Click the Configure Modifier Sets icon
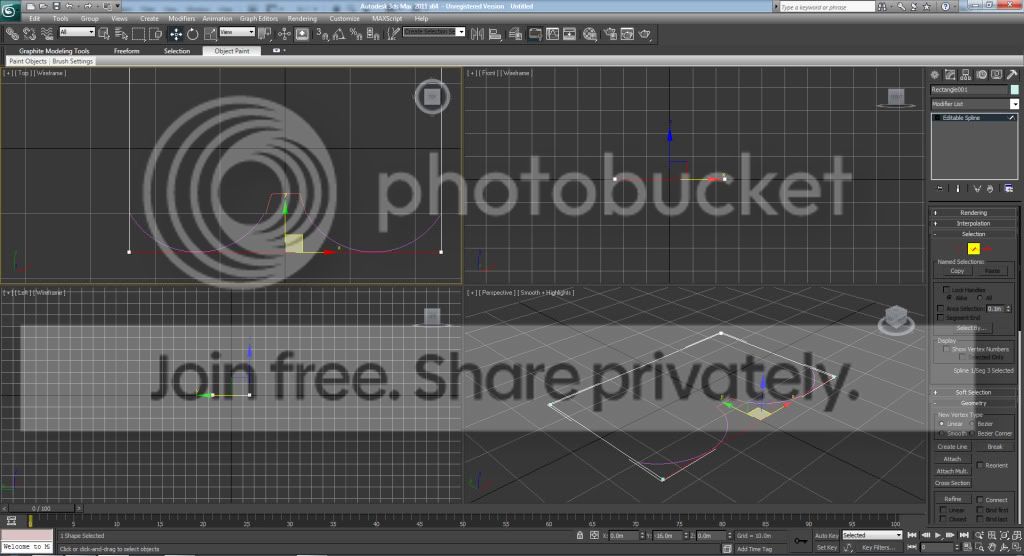The width and height of the screenshot is (1024, 556). click(x=1009, y=189)
